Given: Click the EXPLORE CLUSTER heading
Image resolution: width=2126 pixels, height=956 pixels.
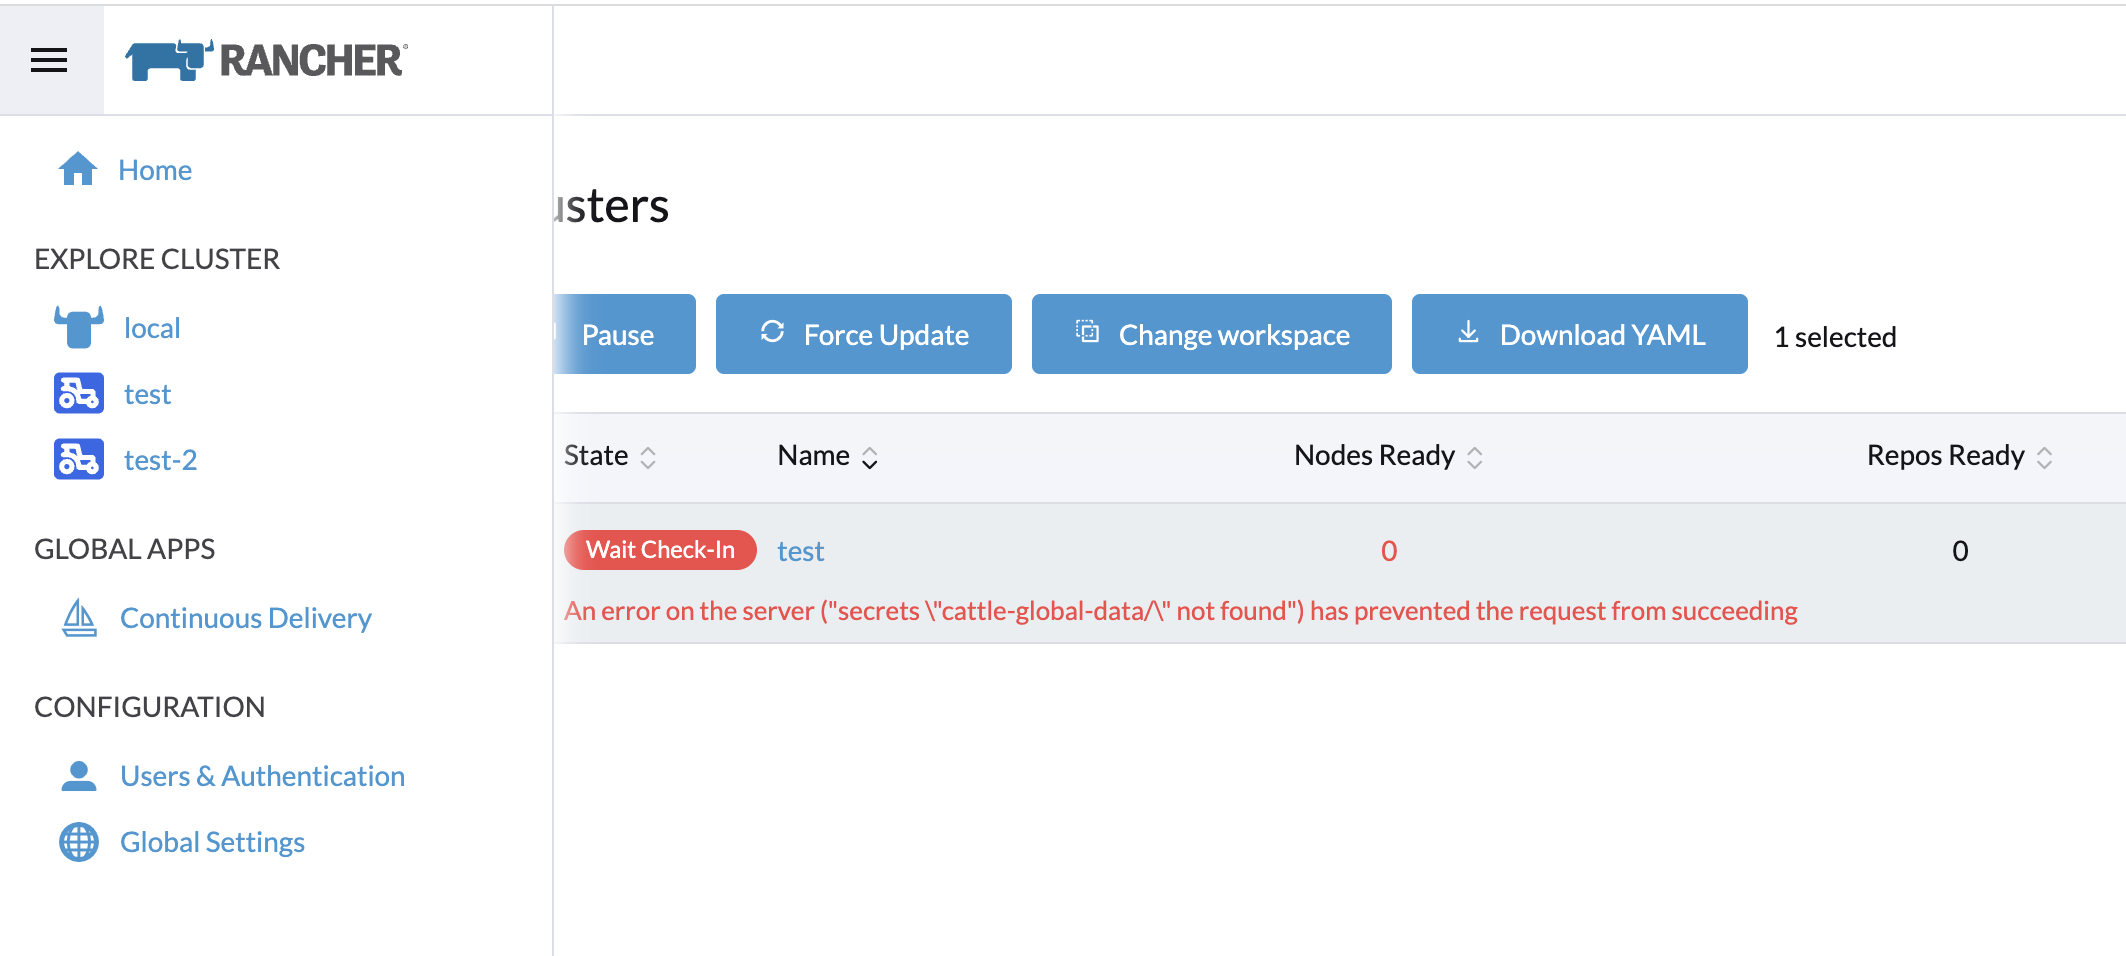Looking at the screenshot, I should click(157, 259).
